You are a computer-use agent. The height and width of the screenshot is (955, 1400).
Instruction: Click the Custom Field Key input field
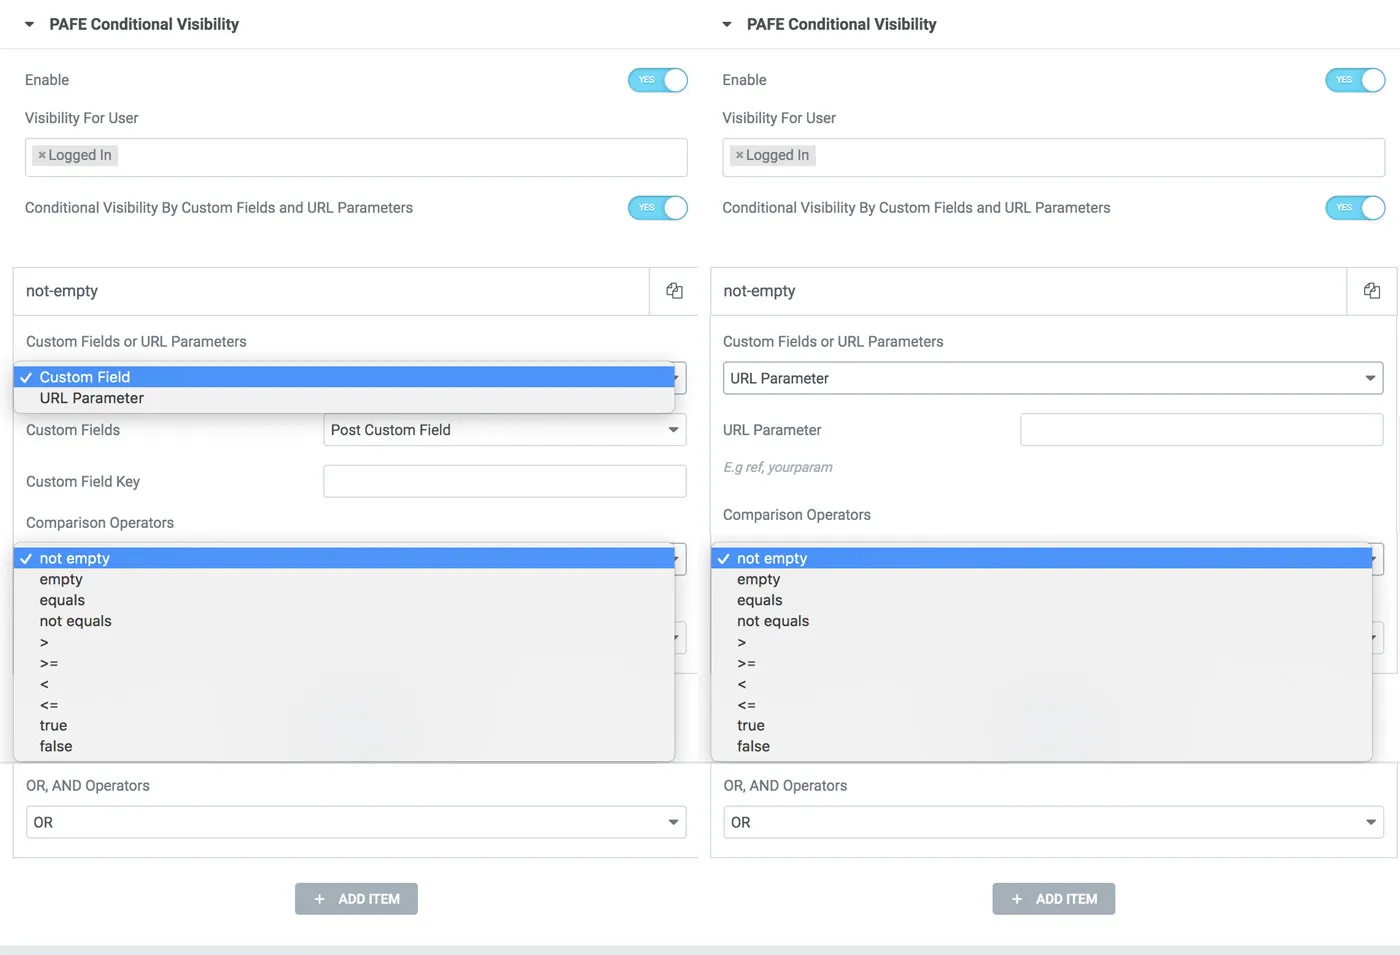(504, 481)
